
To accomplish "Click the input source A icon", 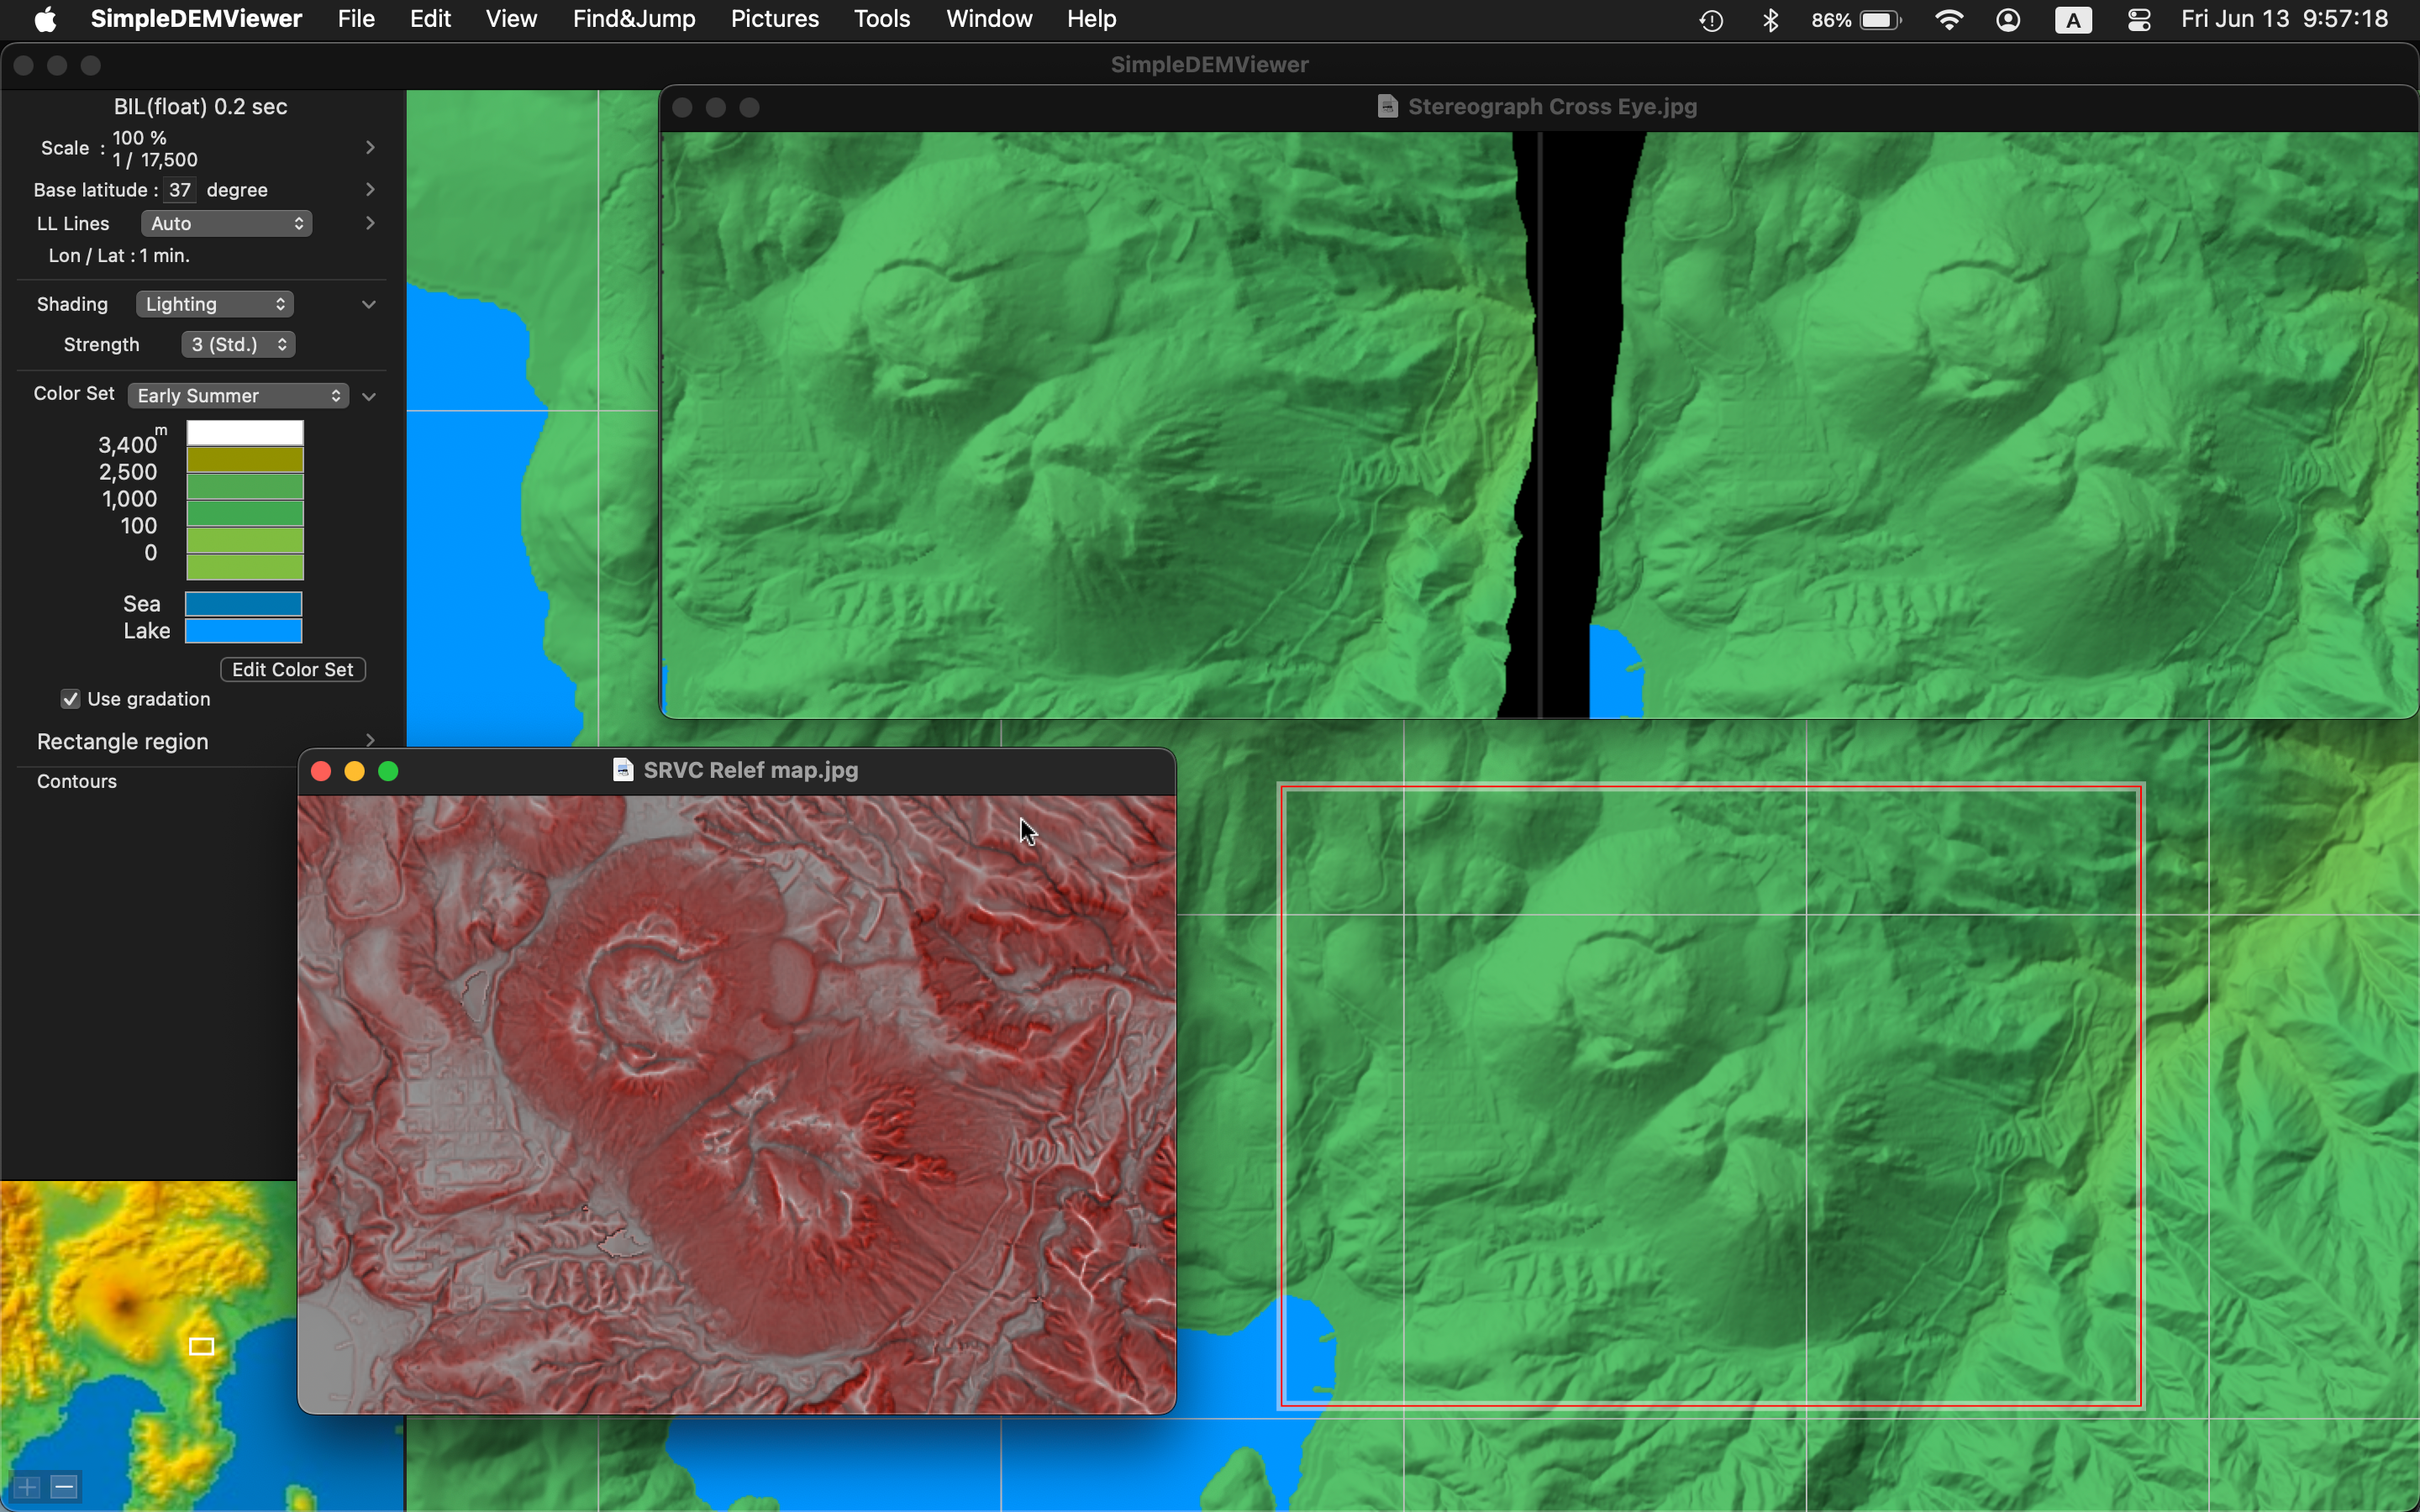I will [2073, 20].
